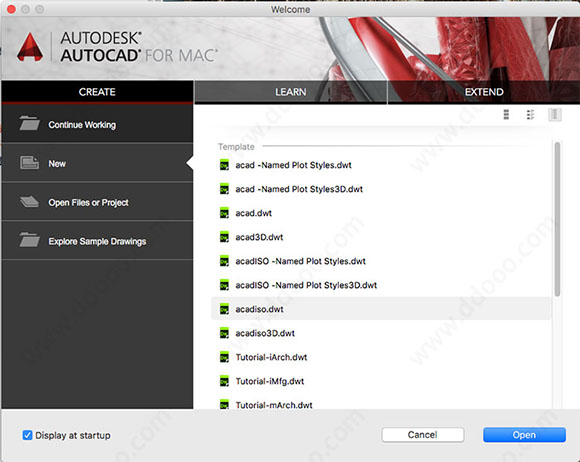Image resolution: width=580 pixels, height=462 pixels.
Task: Select the acadiso3D.dwt template
Action: click(381, 333)
